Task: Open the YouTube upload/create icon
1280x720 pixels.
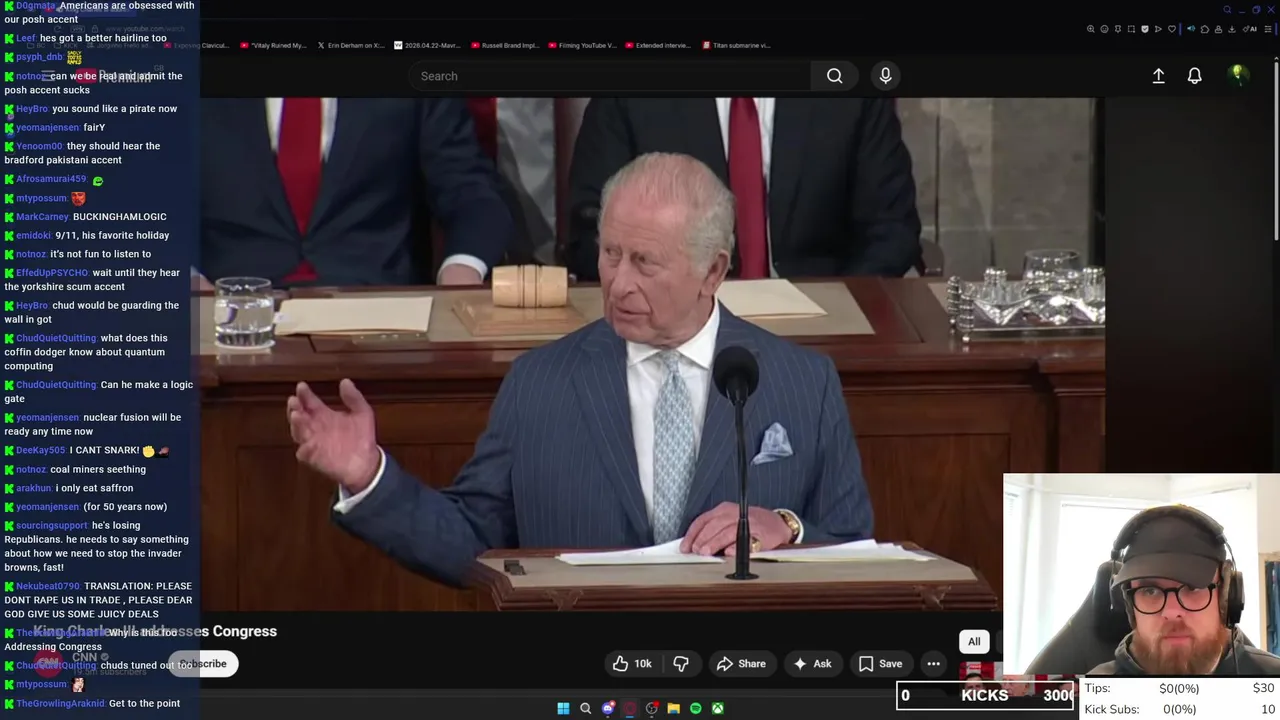Action: [x=1158, y=76]
